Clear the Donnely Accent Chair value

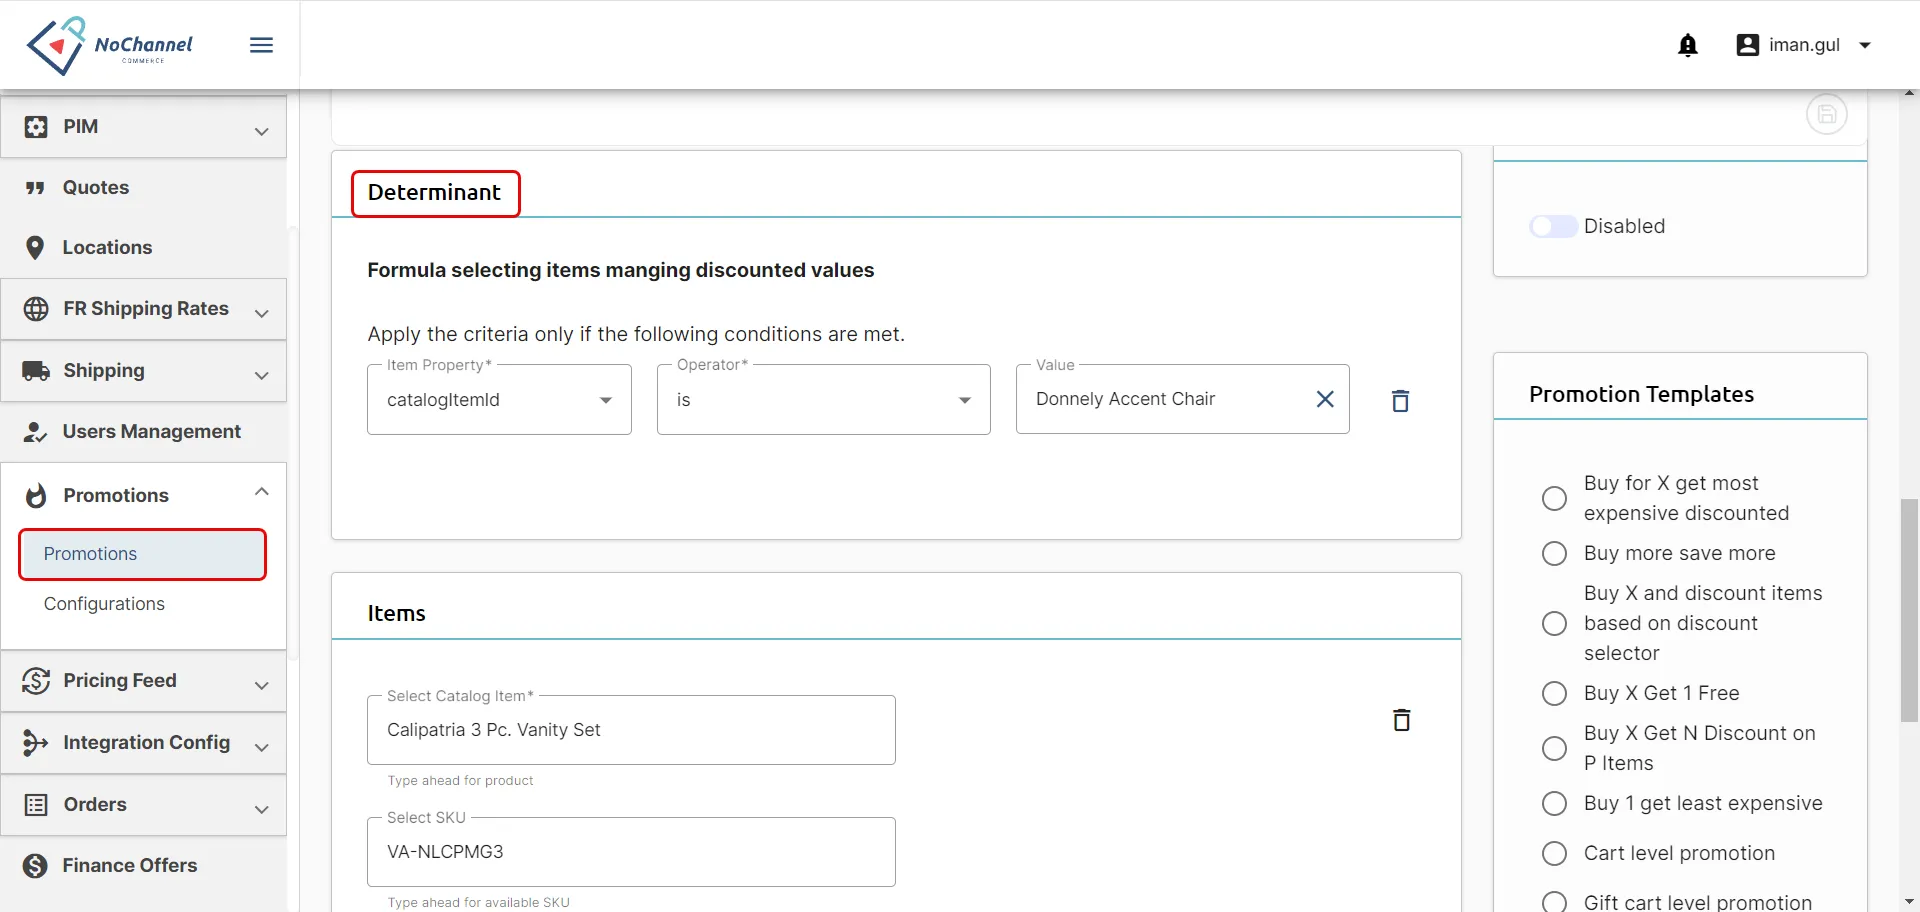click(1325, 399)
